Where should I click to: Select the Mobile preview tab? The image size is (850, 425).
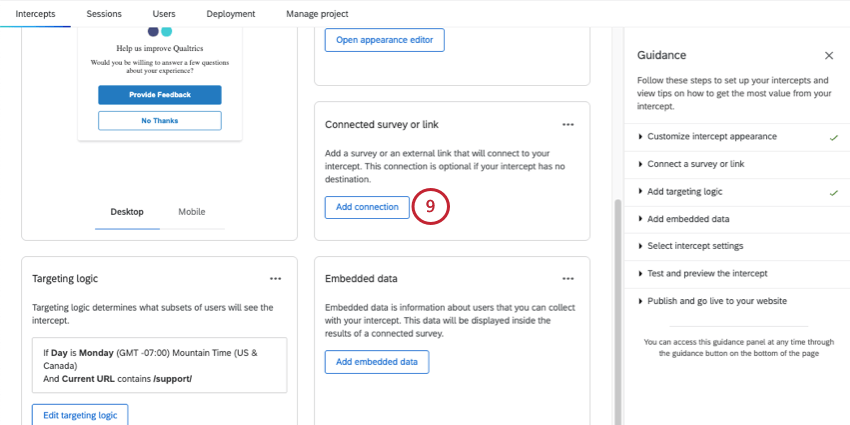(x=192, y=212)
